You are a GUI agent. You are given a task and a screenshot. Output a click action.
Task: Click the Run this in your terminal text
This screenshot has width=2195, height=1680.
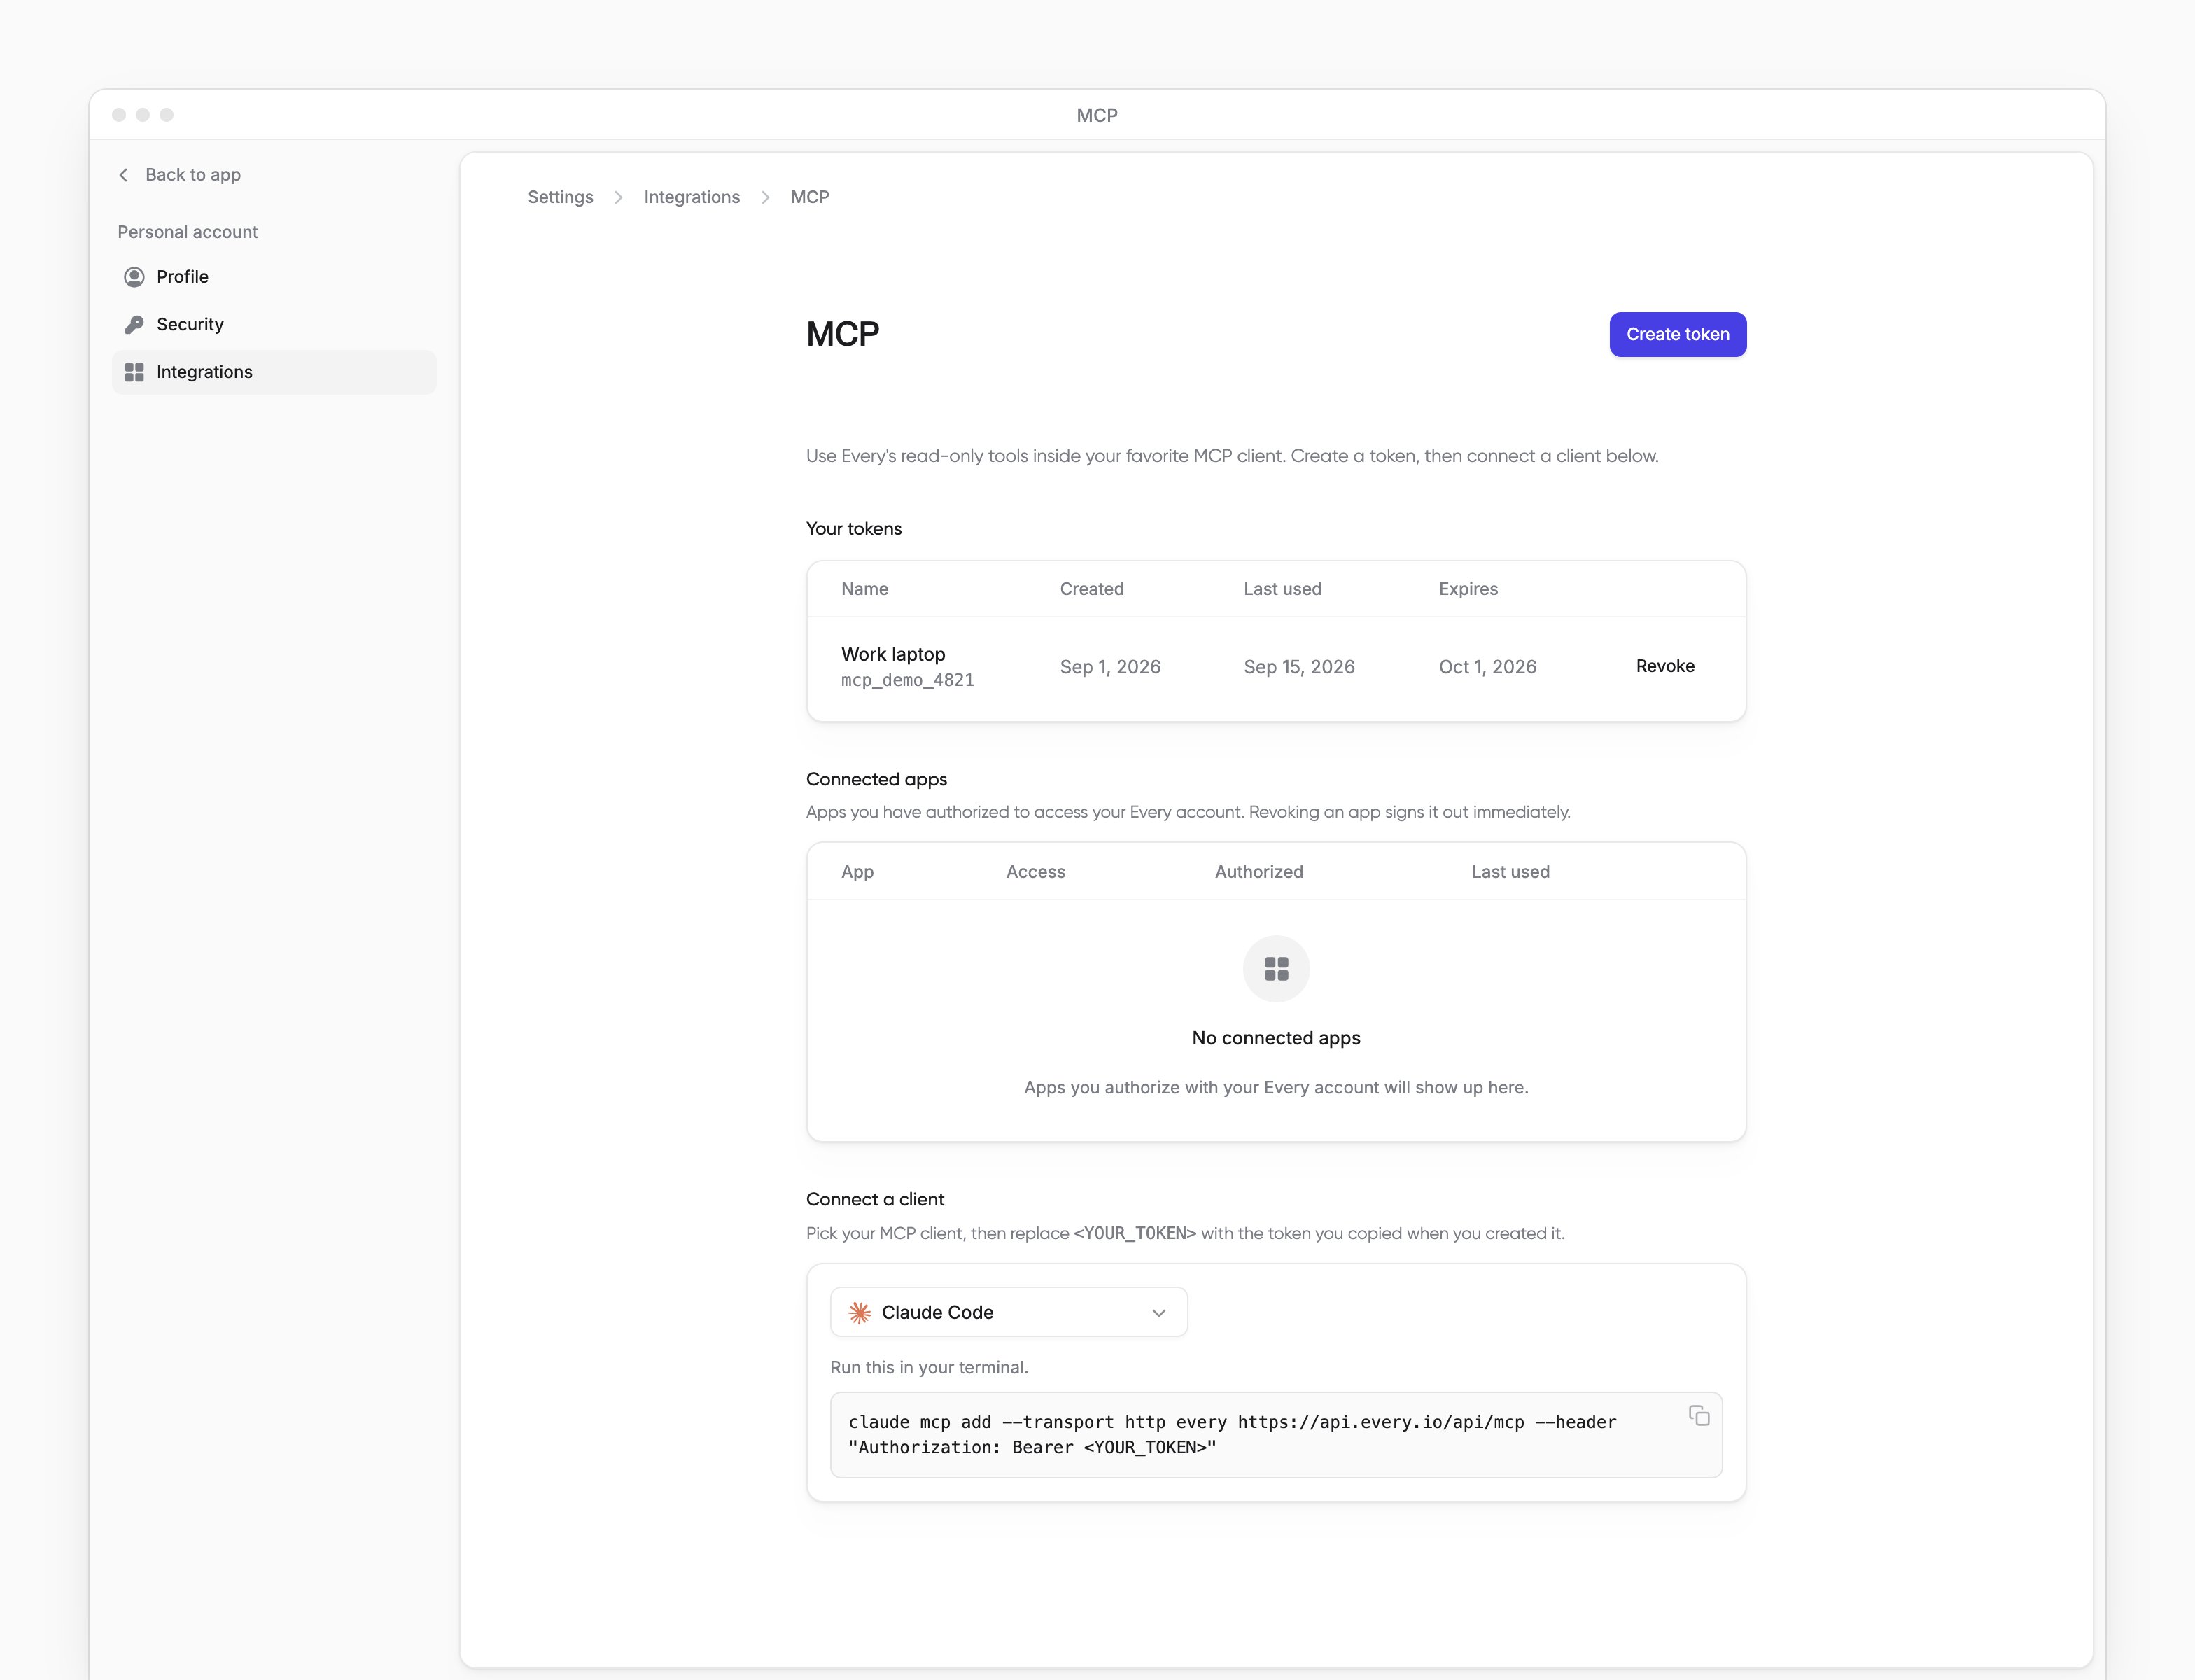click(x=929, y=1367)
